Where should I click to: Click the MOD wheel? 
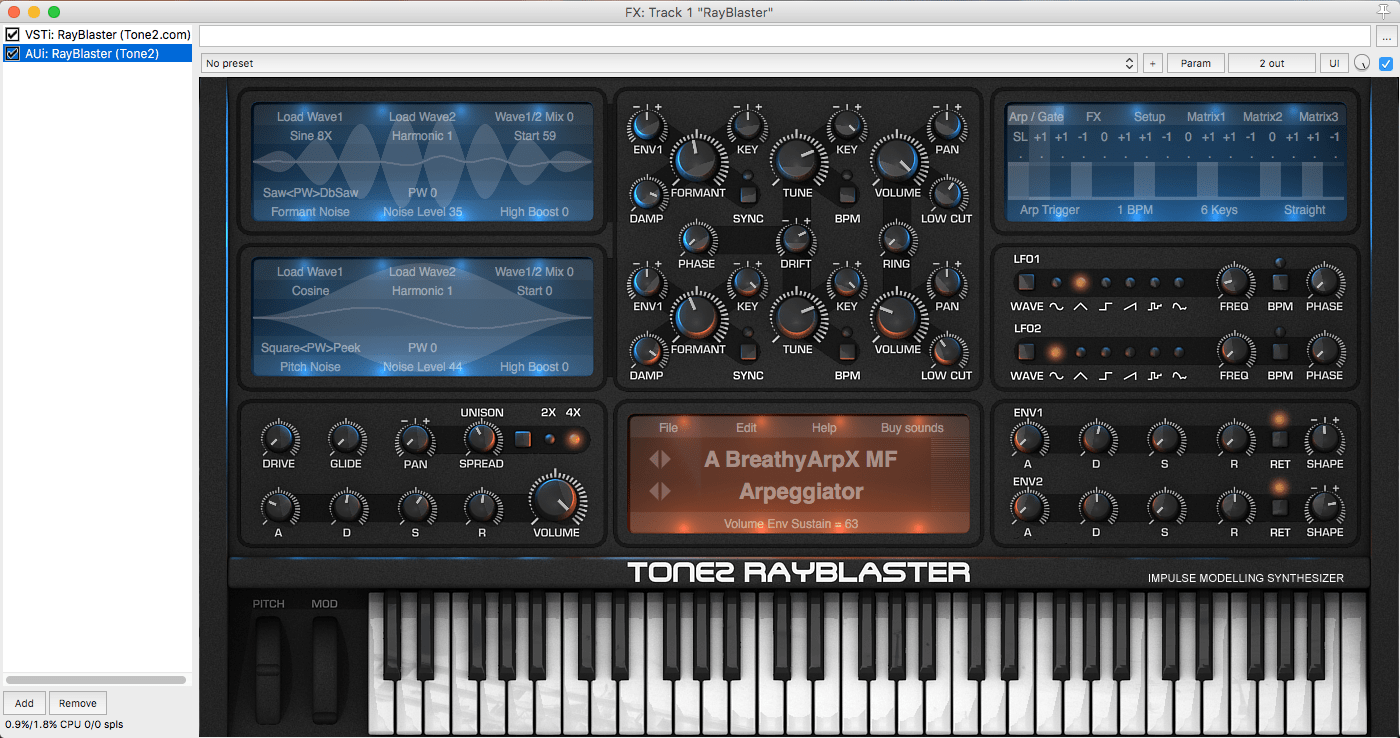pos(325,669)
